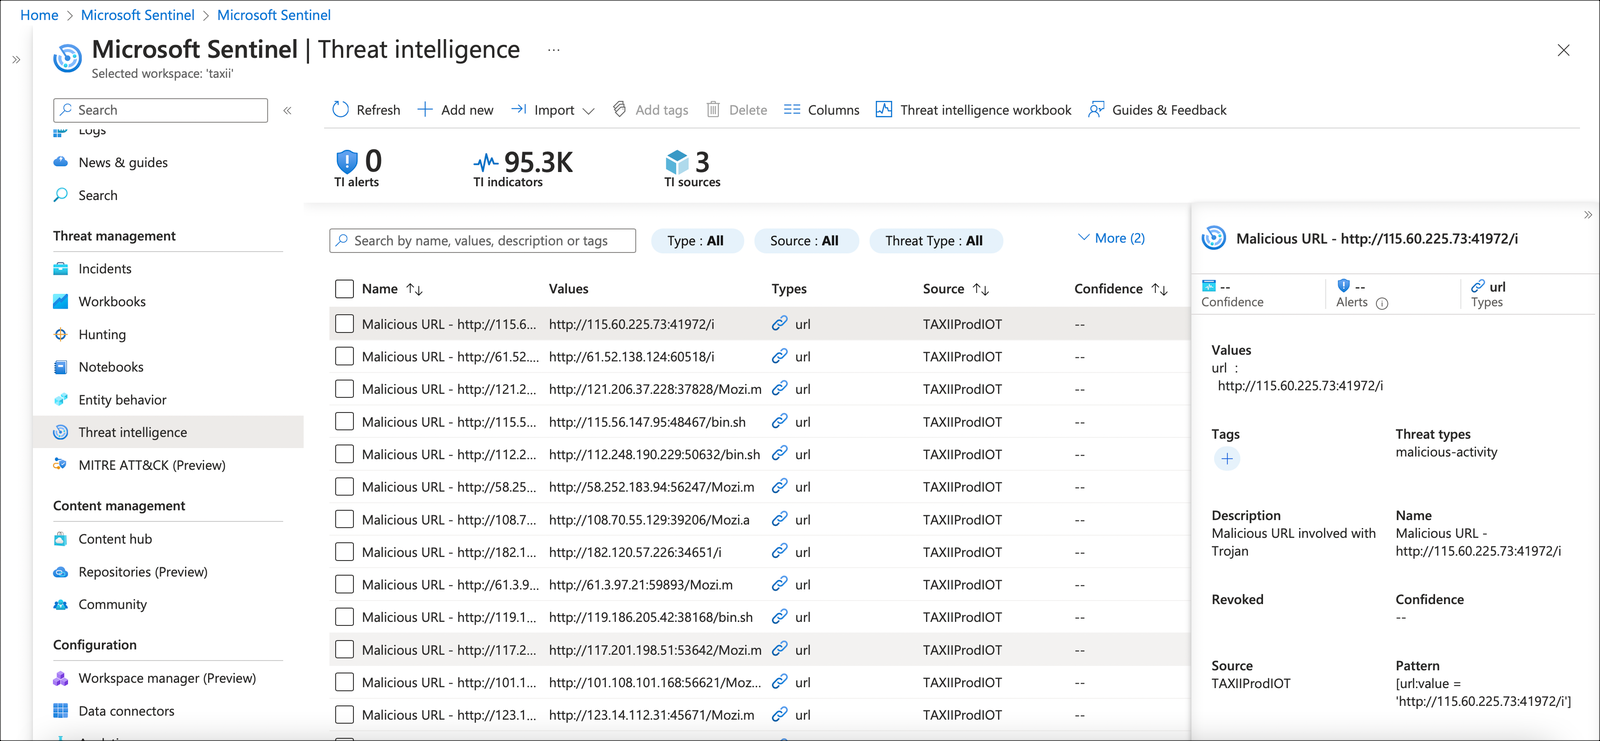Image resolution: width=1600 pixels, height=741 pixels.
Task: Select the http://117.201.198.51:53642/Mozi.m value cell
Action: coord(655,650)
